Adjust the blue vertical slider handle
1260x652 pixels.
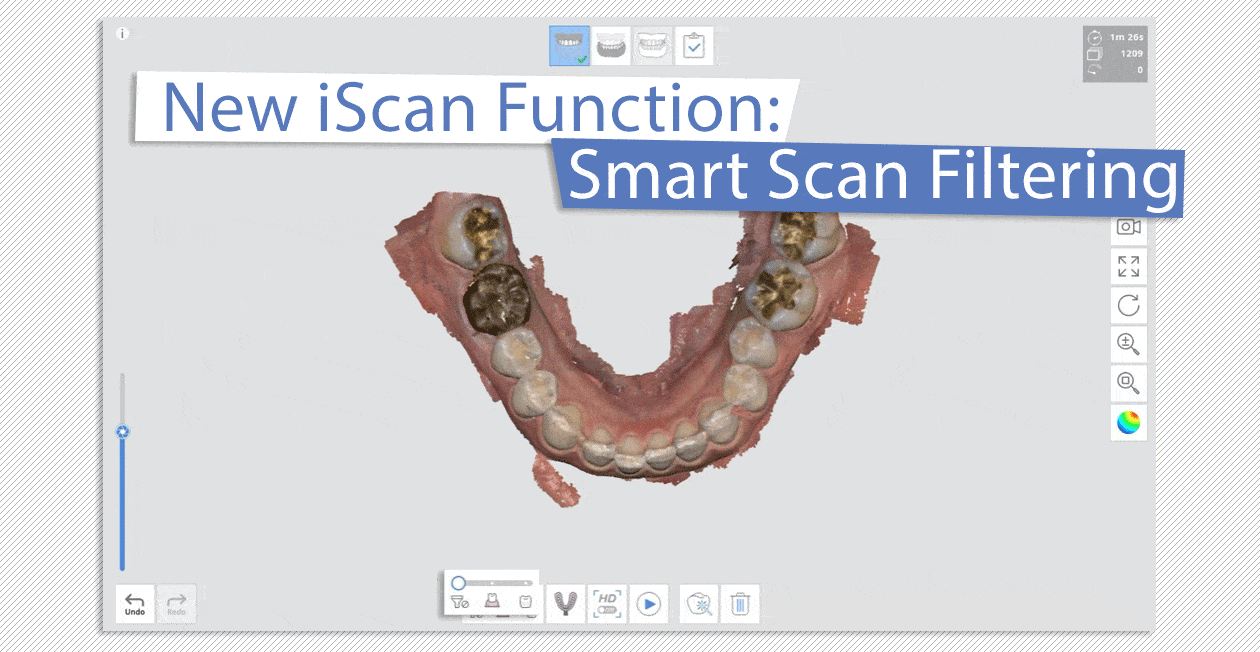coord(123,432)
